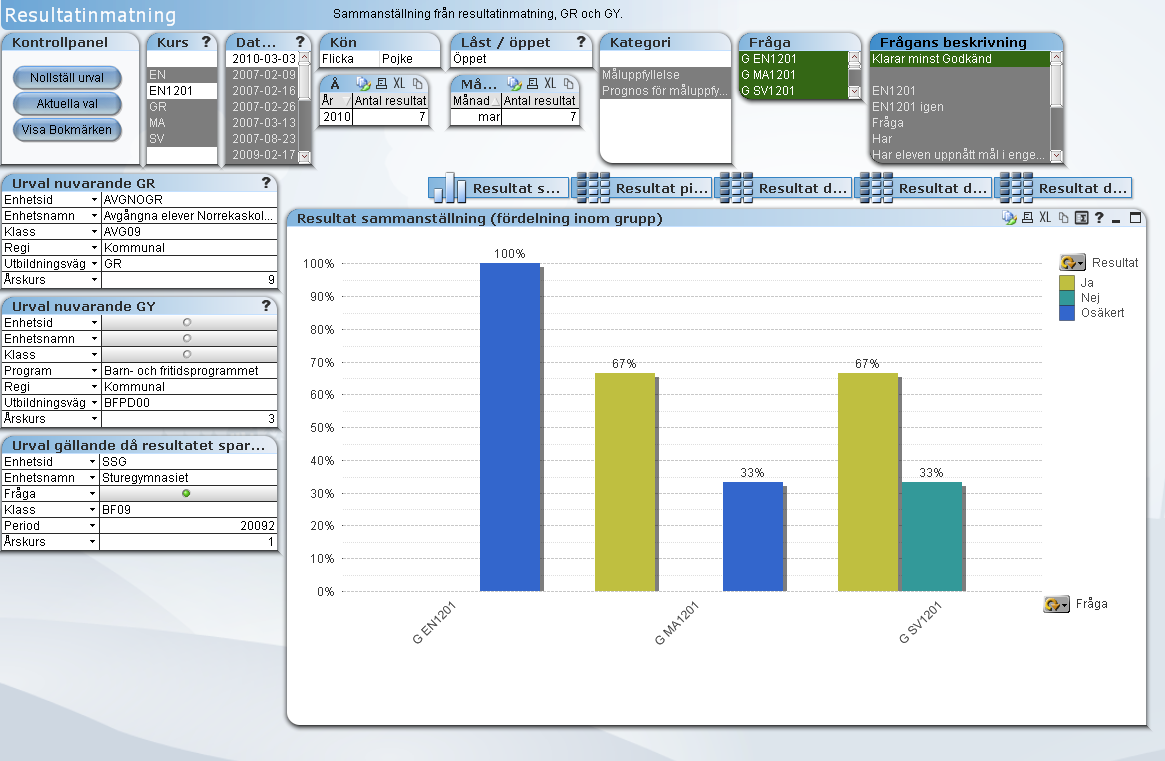The width and height of the screenshot is (1165, 761).
Task: Click the print icon in the År table header
Action: tap(382, 84)
